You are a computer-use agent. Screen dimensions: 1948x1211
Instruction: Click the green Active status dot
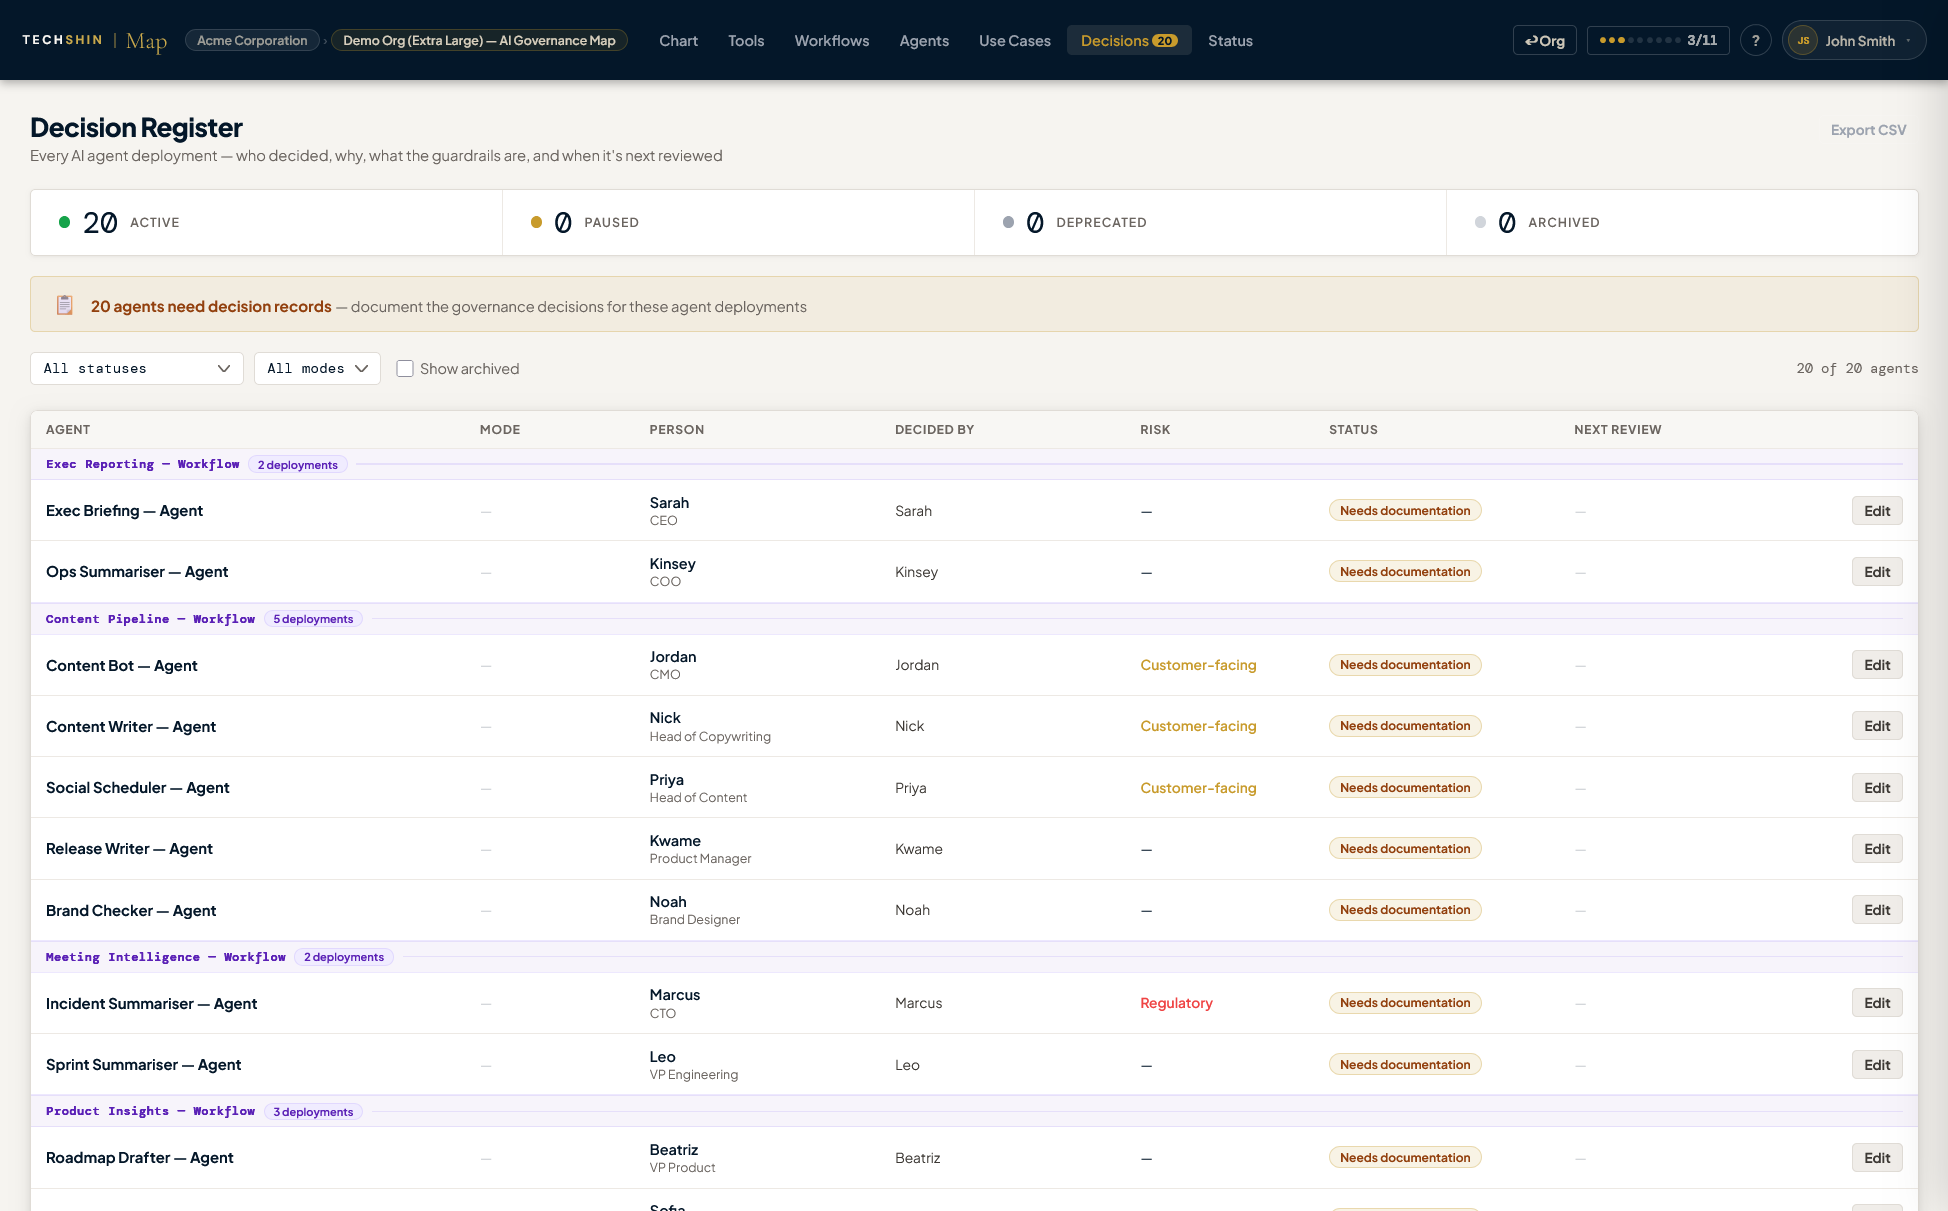coord(64,222)
